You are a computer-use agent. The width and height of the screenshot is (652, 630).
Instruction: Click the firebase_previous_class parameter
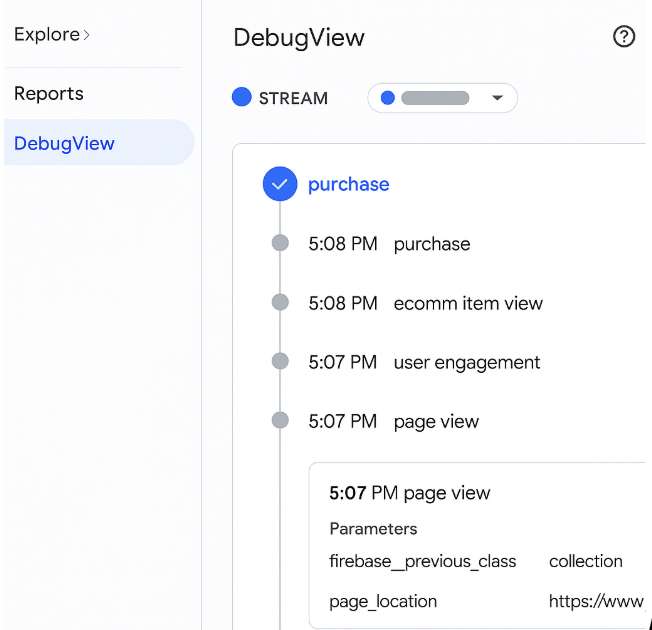(x=423, y=561)
